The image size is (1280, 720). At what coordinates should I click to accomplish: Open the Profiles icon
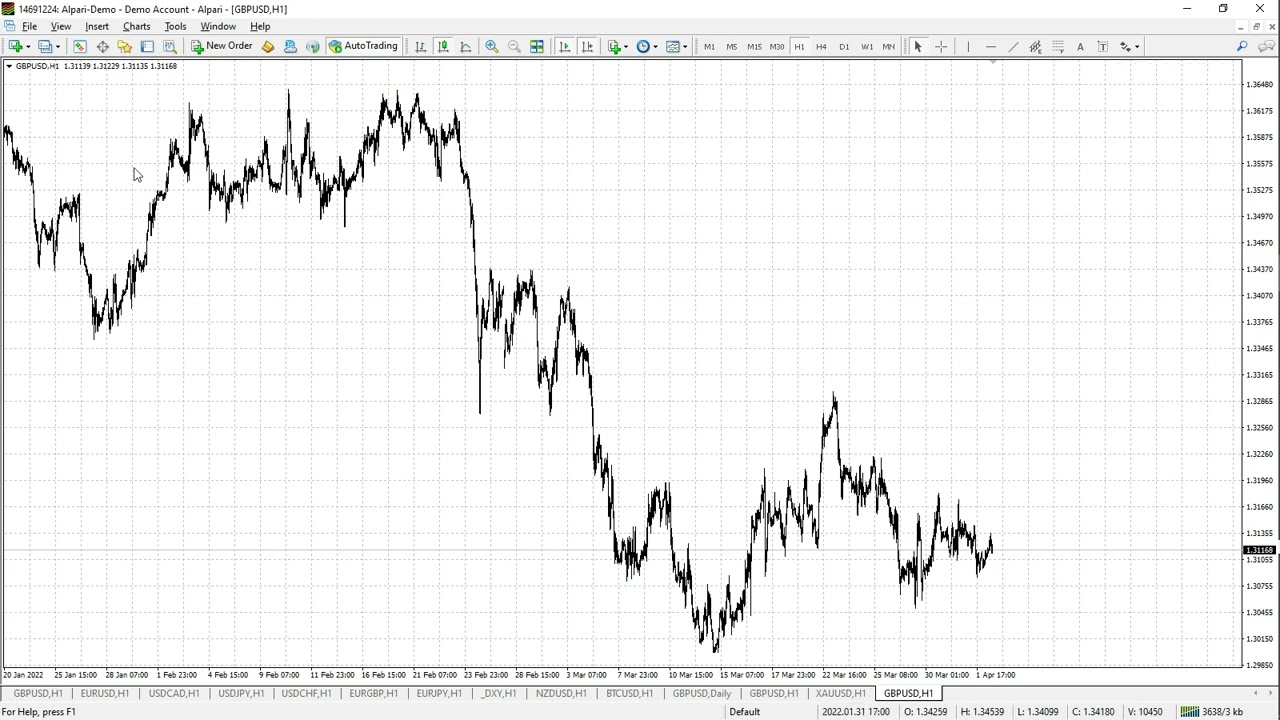[x=45, y=46]
